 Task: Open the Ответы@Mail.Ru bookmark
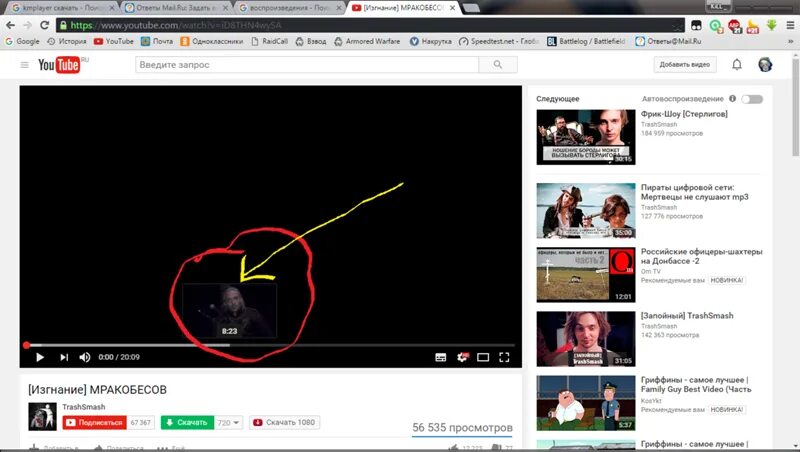coord(668,41)
